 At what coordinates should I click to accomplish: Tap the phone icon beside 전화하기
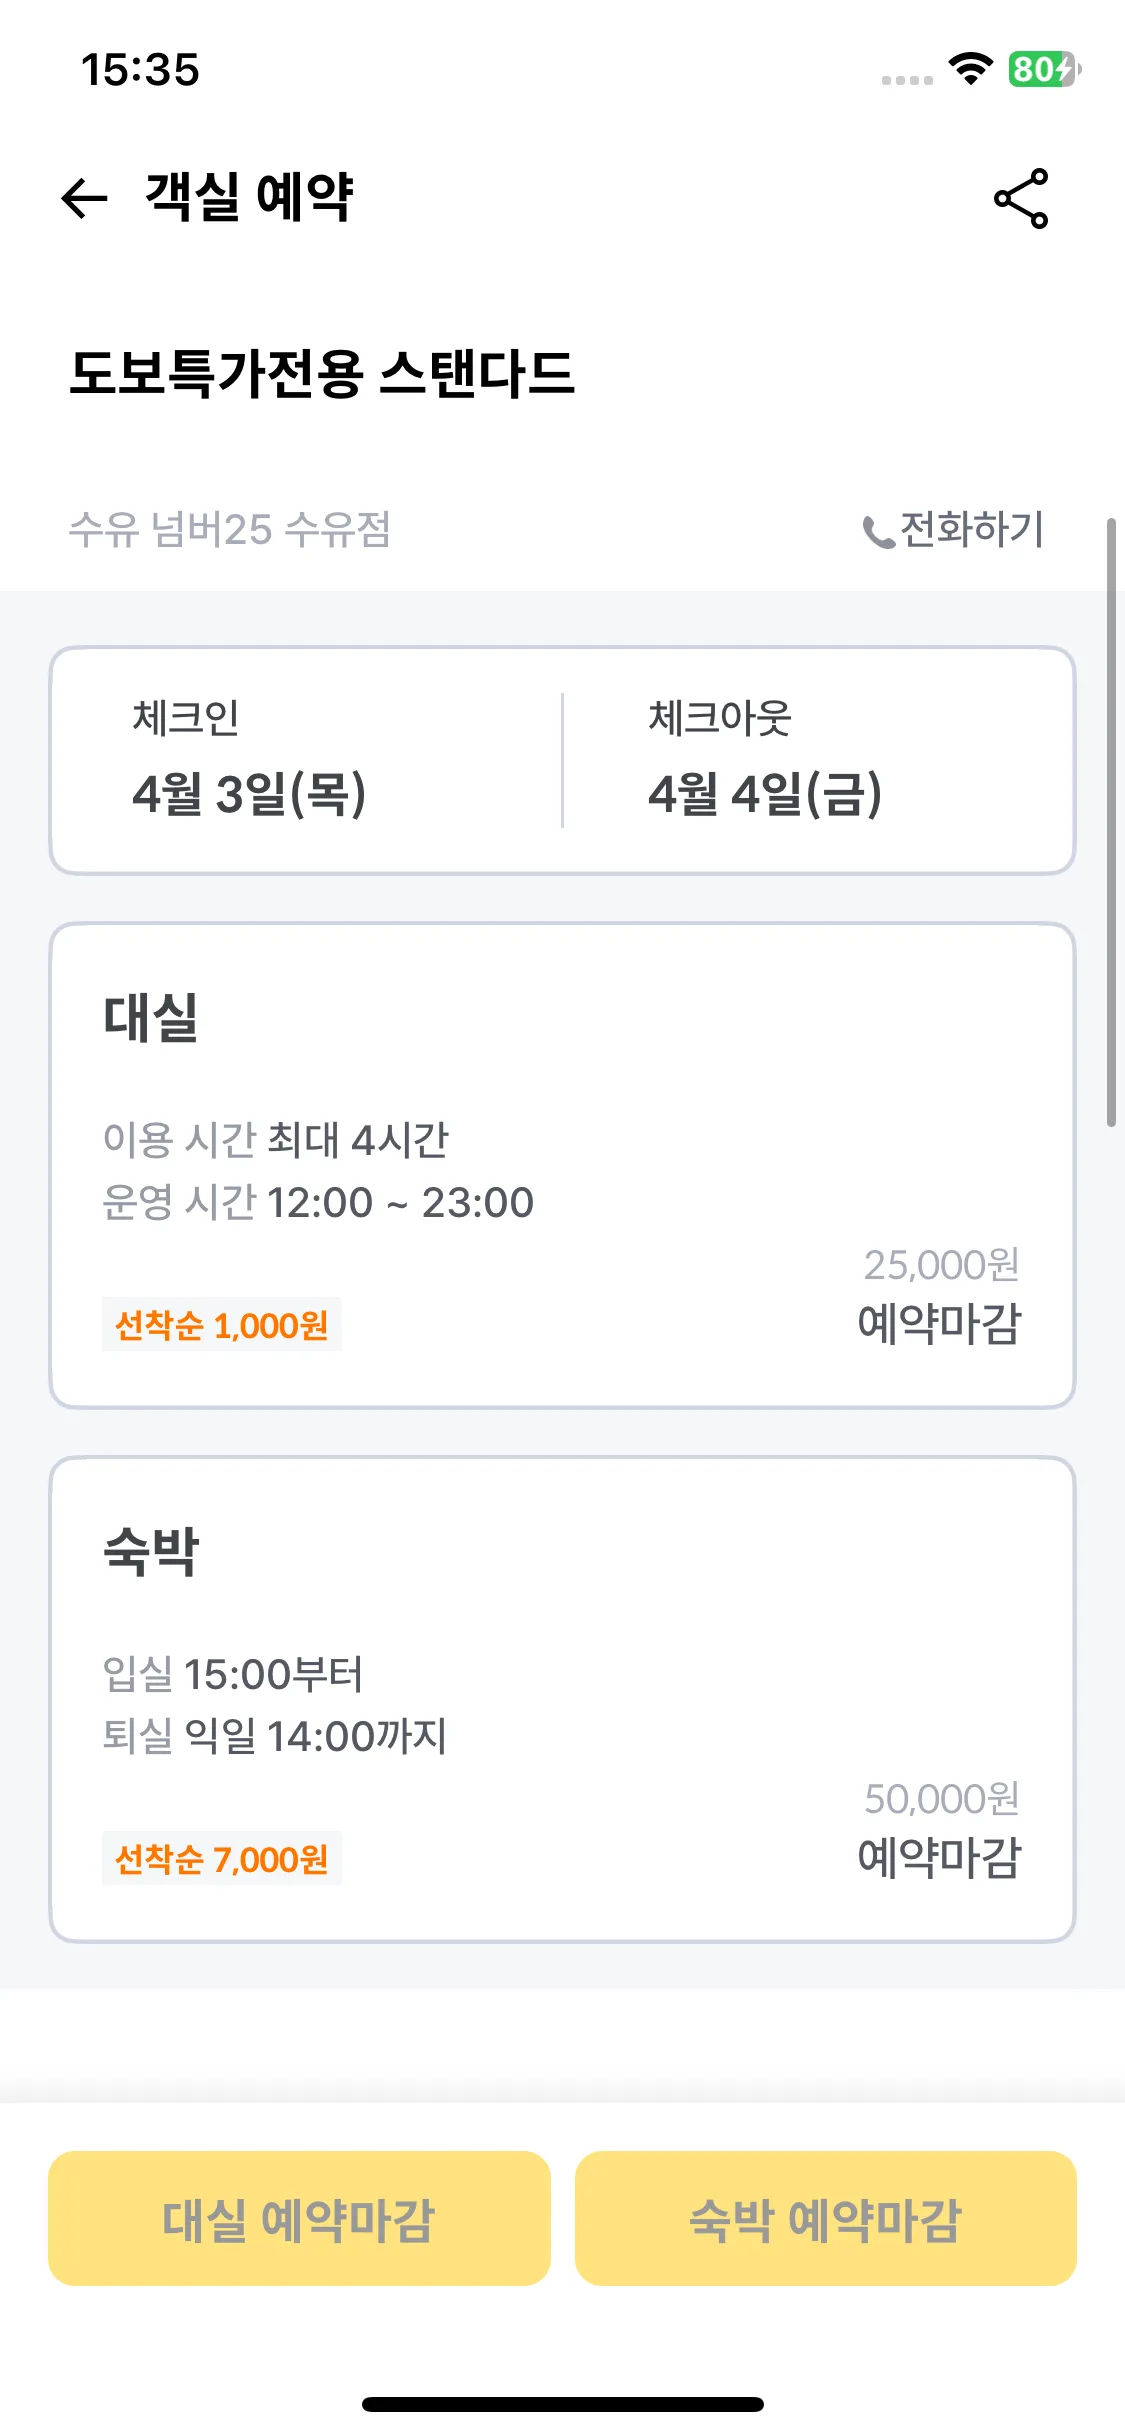(x=878, y=532)
